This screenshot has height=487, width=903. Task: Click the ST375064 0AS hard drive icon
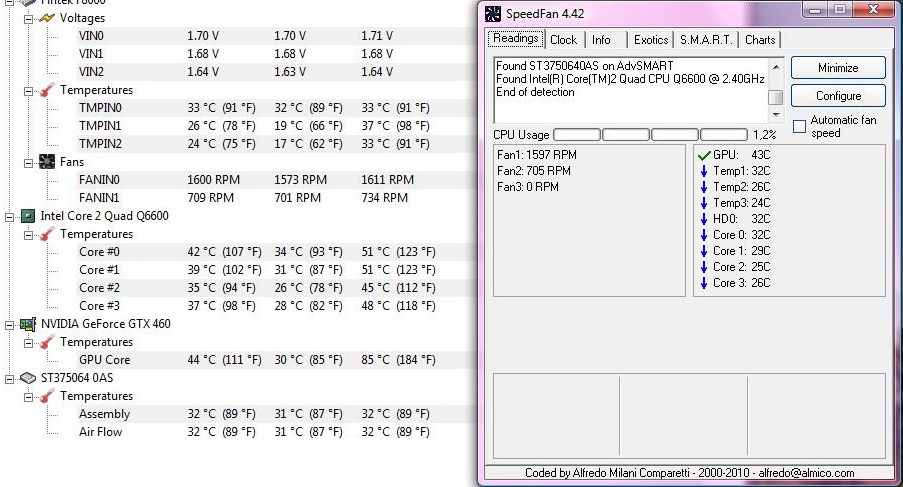tap(28, 378)
